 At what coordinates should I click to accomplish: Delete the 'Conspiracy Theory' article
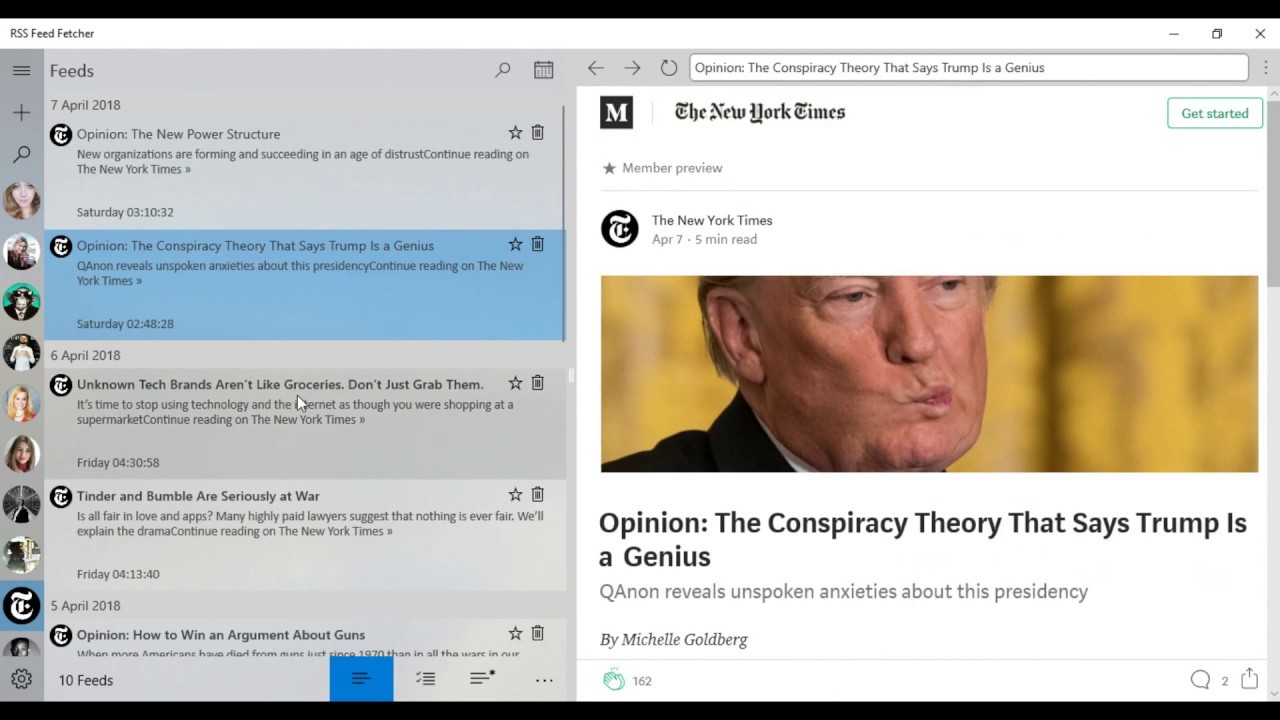click(537, 245)
